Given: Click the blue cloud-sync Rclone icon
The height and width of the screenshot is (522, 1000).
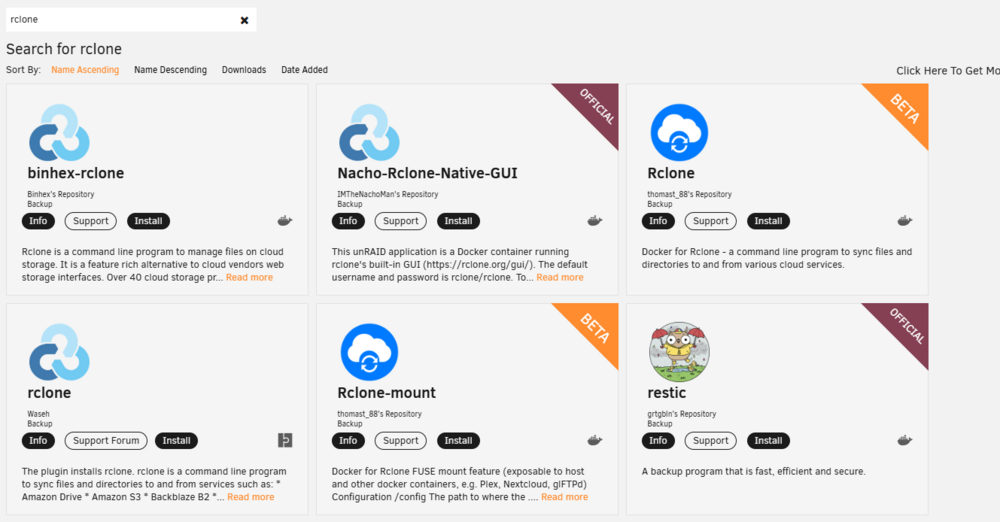Looking at the screenshot, I should point(679,133).
